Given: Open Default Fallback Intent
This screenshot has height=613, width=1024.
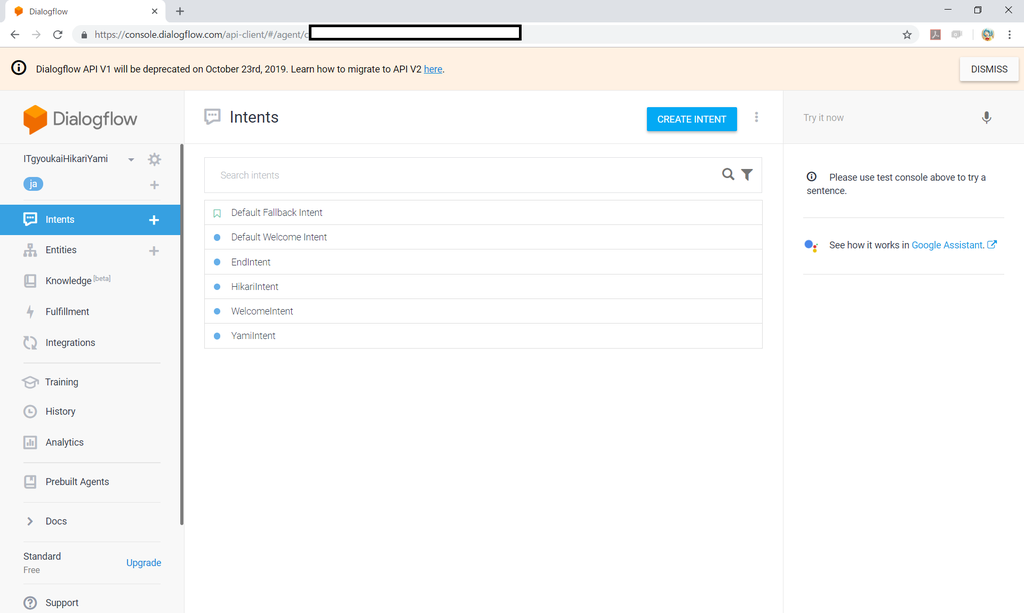Looking at the screenshot, I should (x=483, y=213).
